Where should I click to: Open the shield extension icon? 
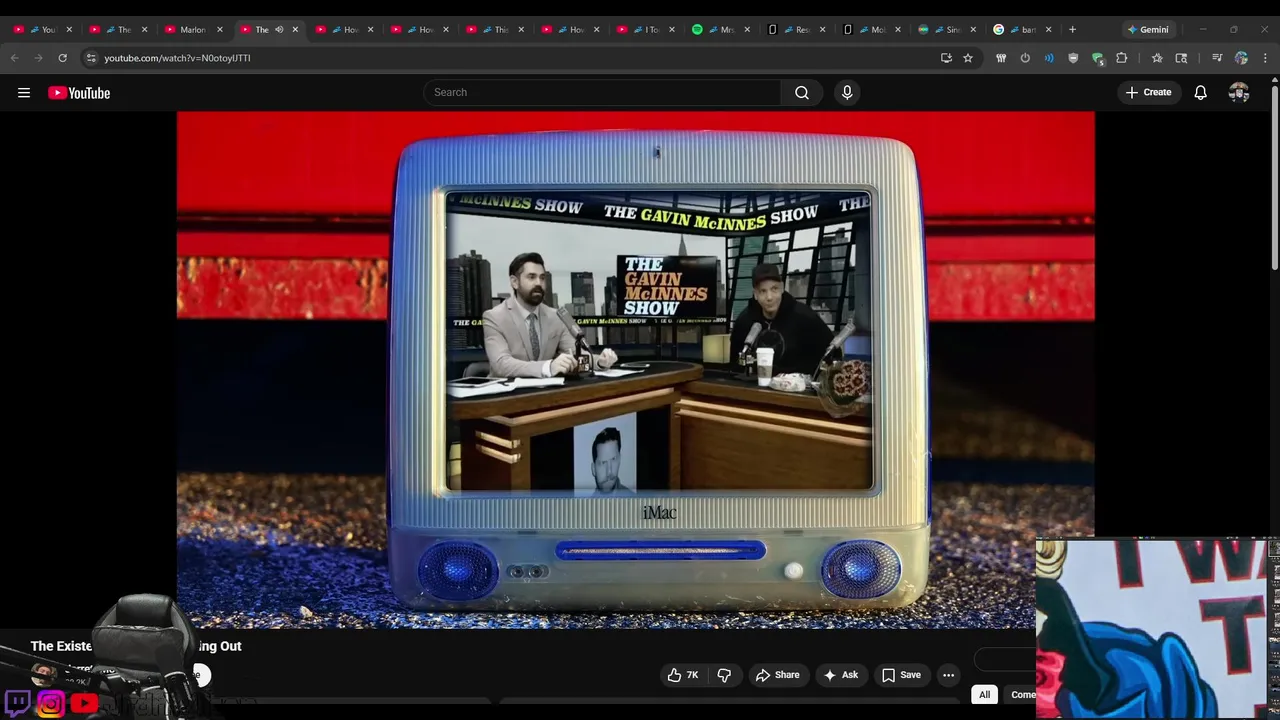tap(1073, 58)
